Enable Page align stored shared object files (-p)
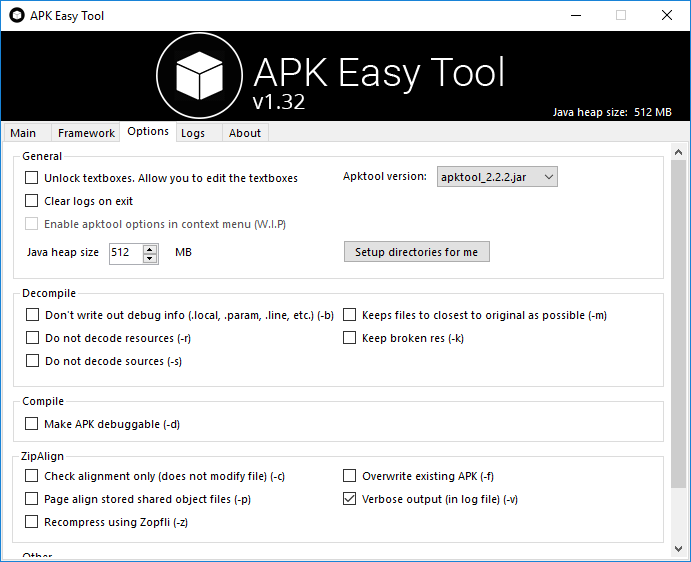The image size is (691, 562). [x=31, y=499]
